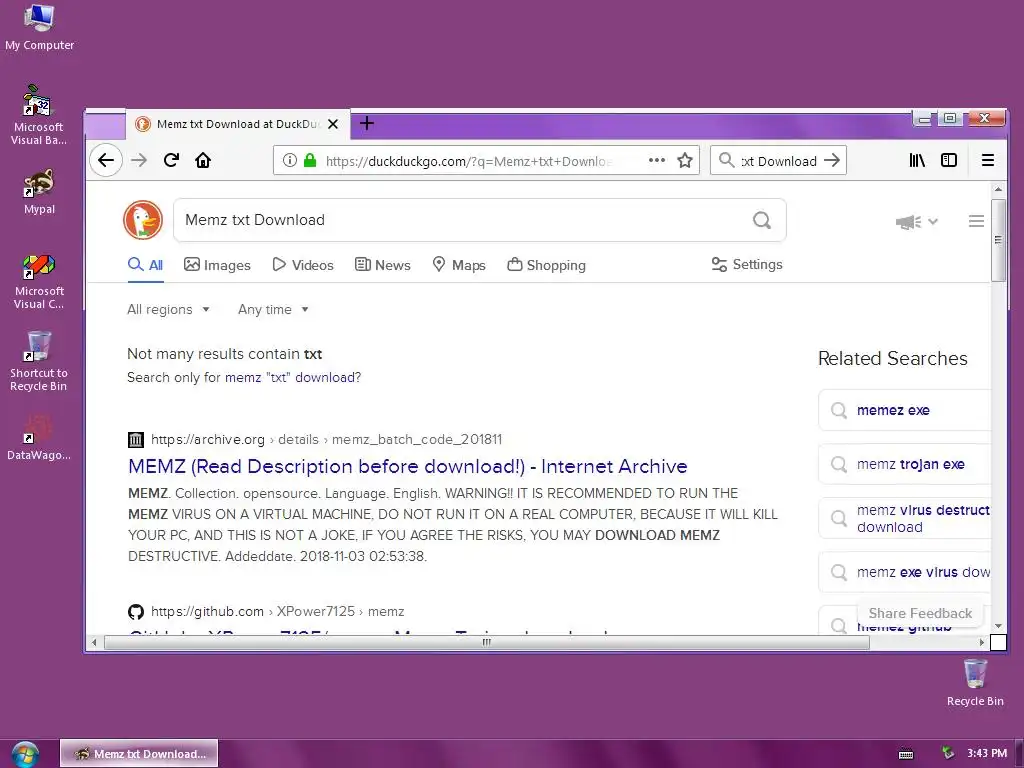1024x768 pixels.
Task: Click the DuckDuckGo duck logo
Action: click(x=143, y=220)
